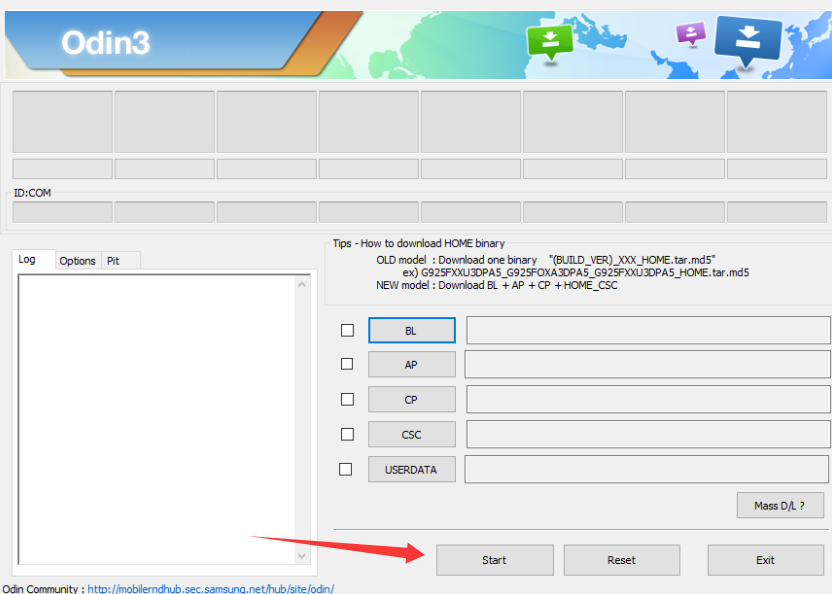This screenshot has height=594, width=832.
Task: Open the Pit tab
Action: pos(120,261)
